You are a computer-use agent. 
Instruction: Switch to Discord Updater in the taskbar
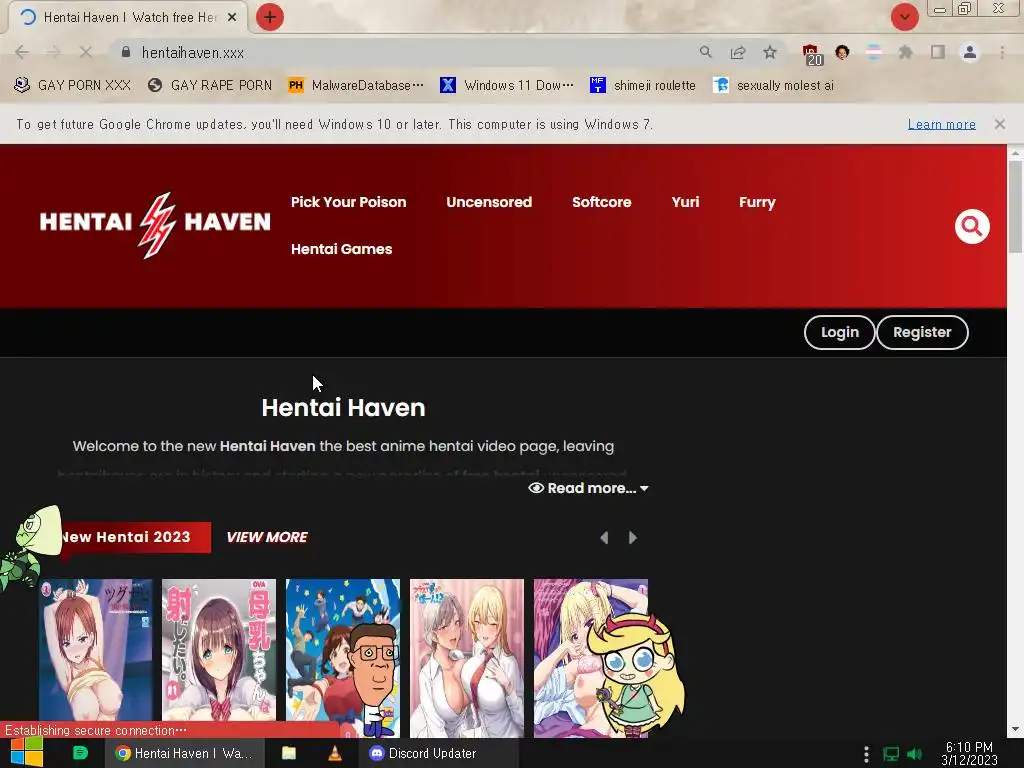coord(438,753)
